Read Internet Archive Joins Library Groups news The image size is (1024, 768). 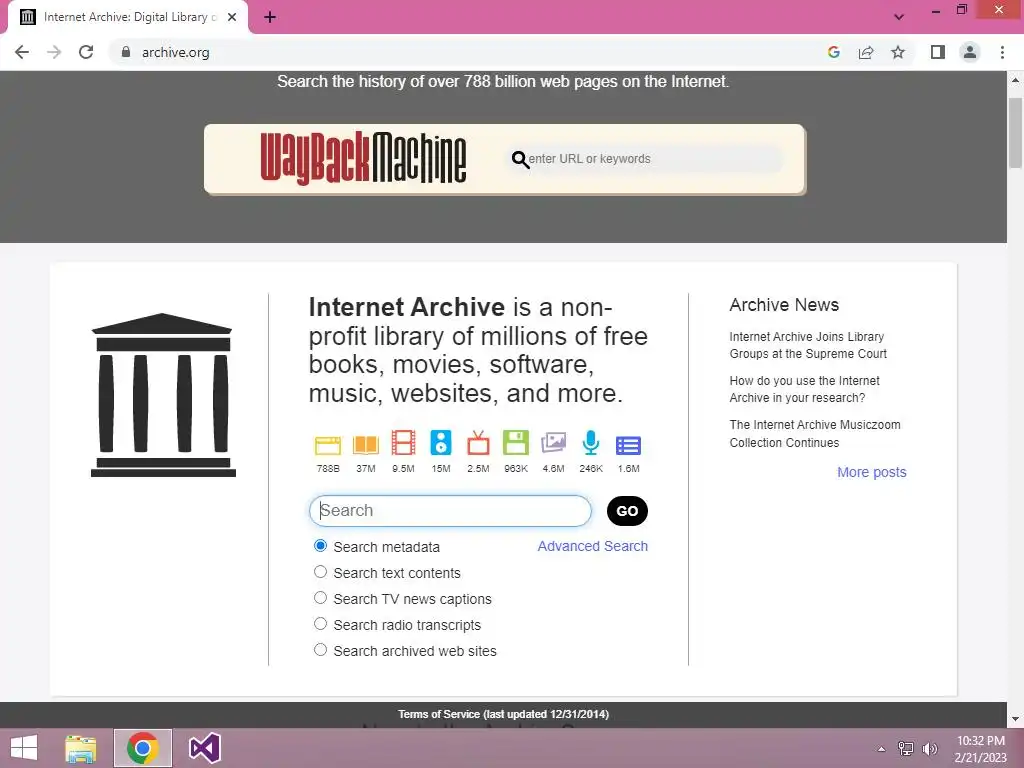tap(808, 345)
